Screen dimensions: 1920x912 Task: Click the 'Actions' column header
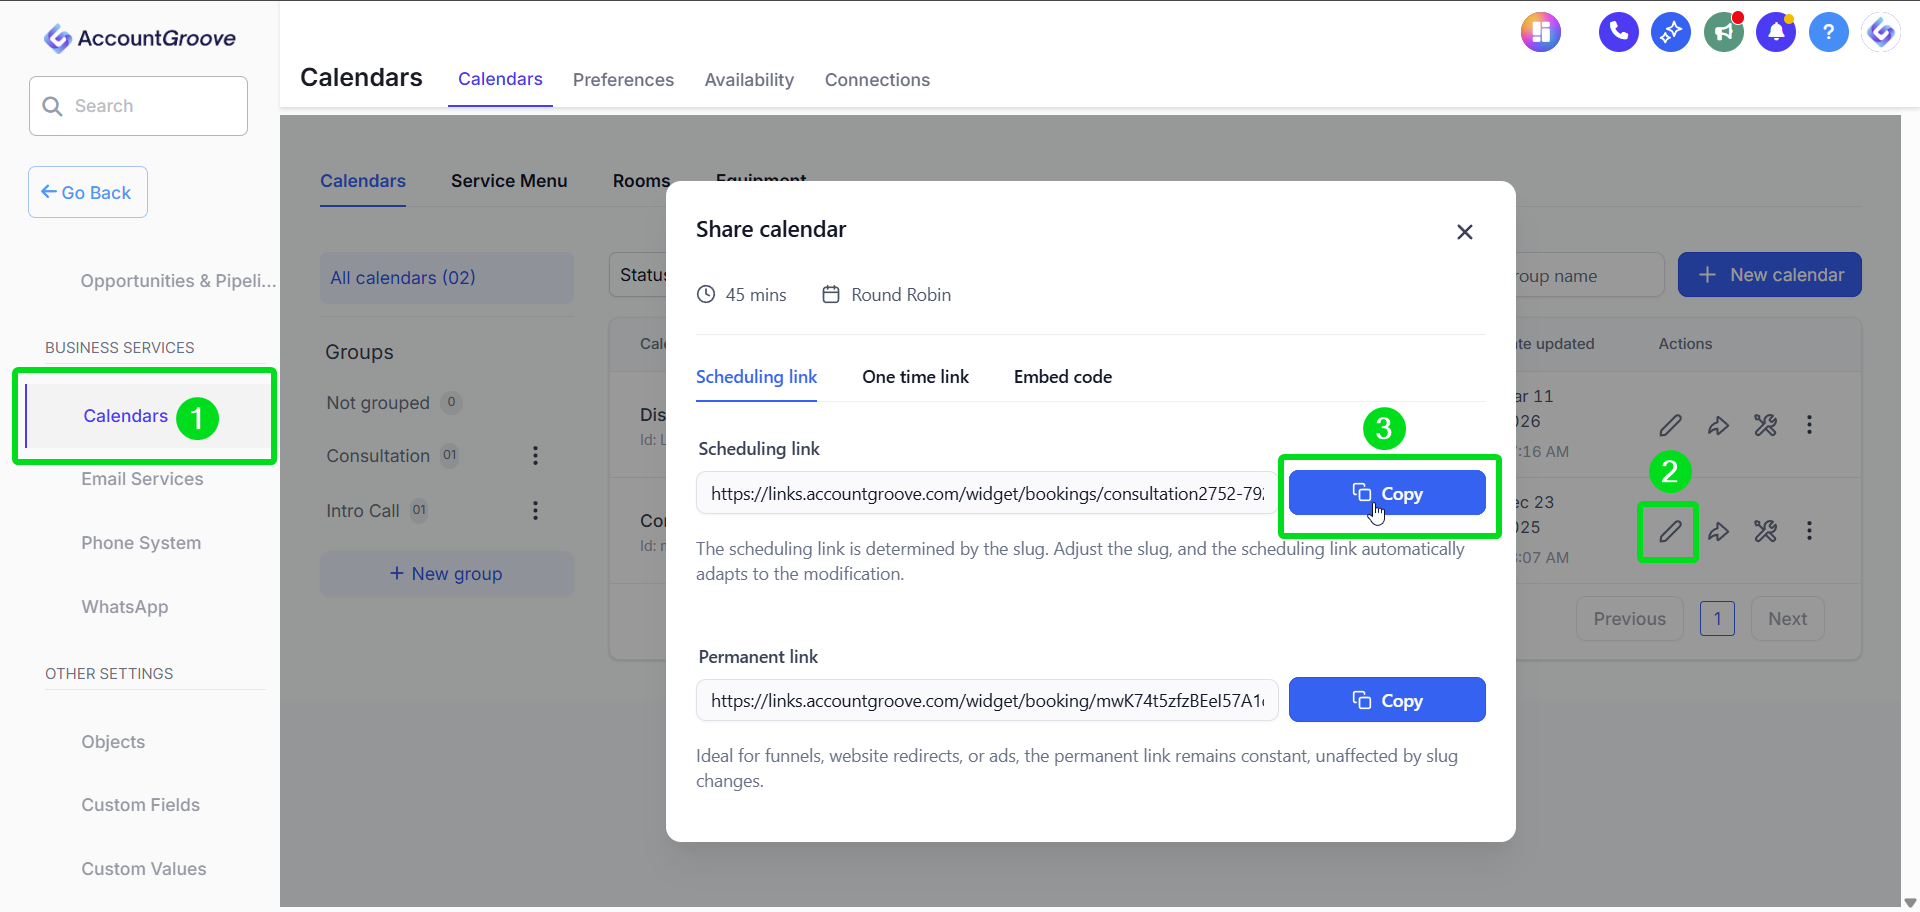1685,344
